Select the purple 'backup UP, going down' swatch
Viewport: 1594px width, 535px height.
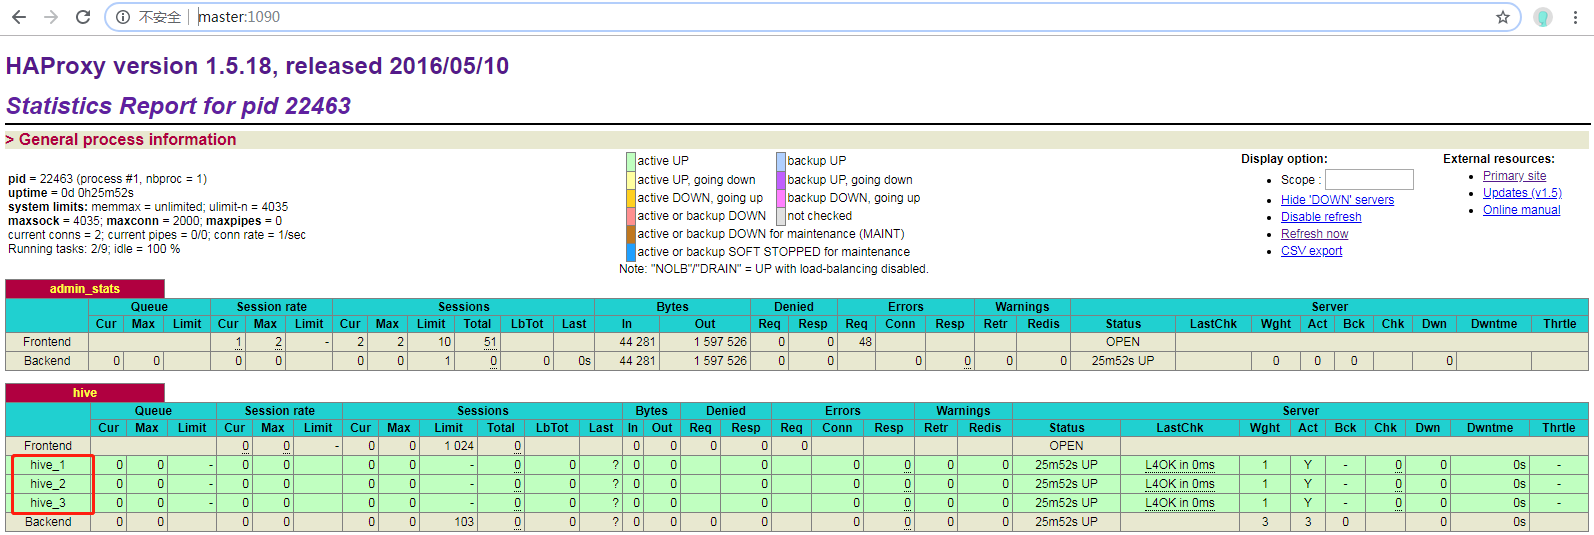coord(781,180)
